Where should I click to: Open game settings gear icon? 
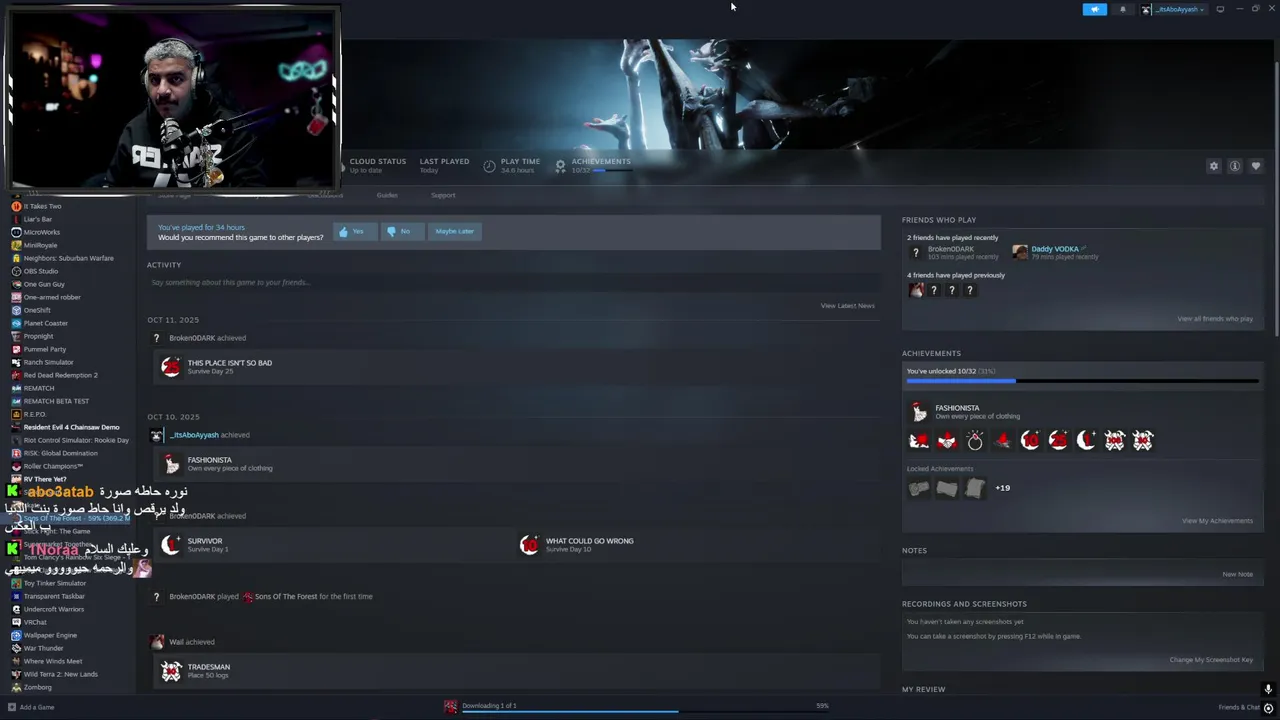(x=1214, y=166)
